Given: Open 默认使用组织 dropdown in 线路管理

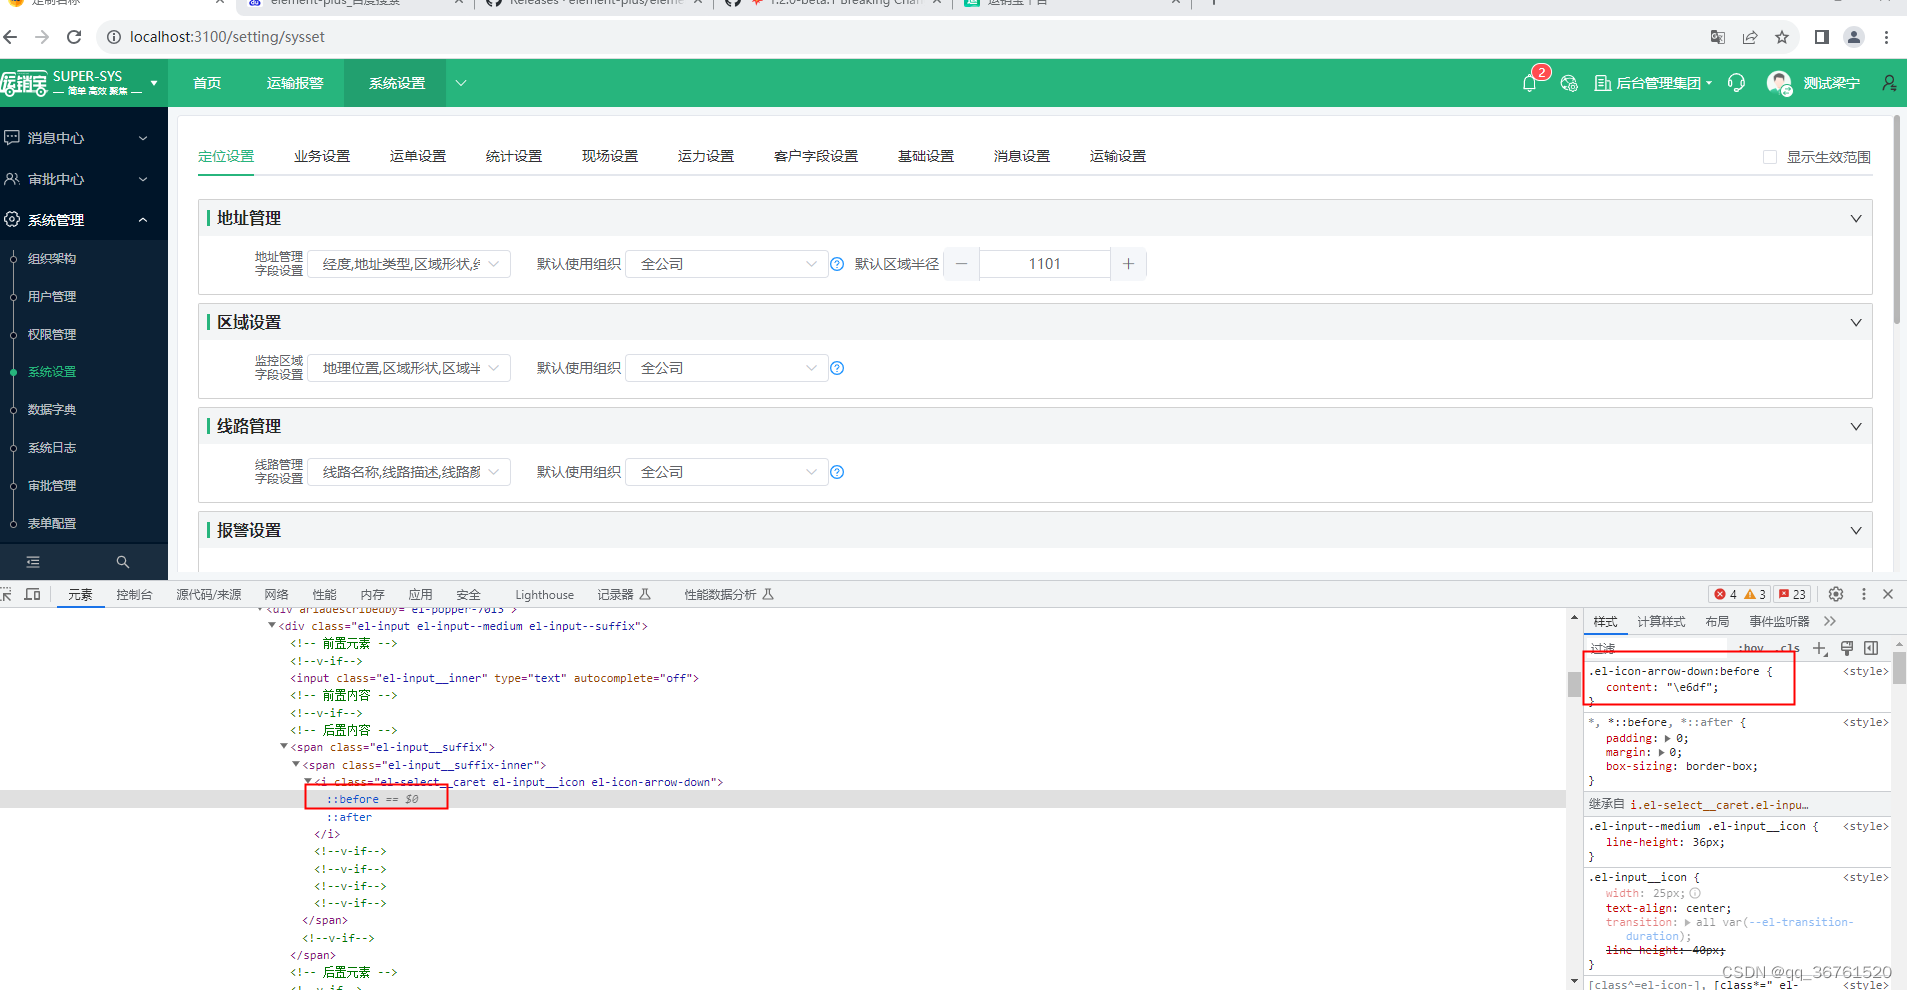Looking at the screenshot, I should pyautogui.click(x=727, y=472).
